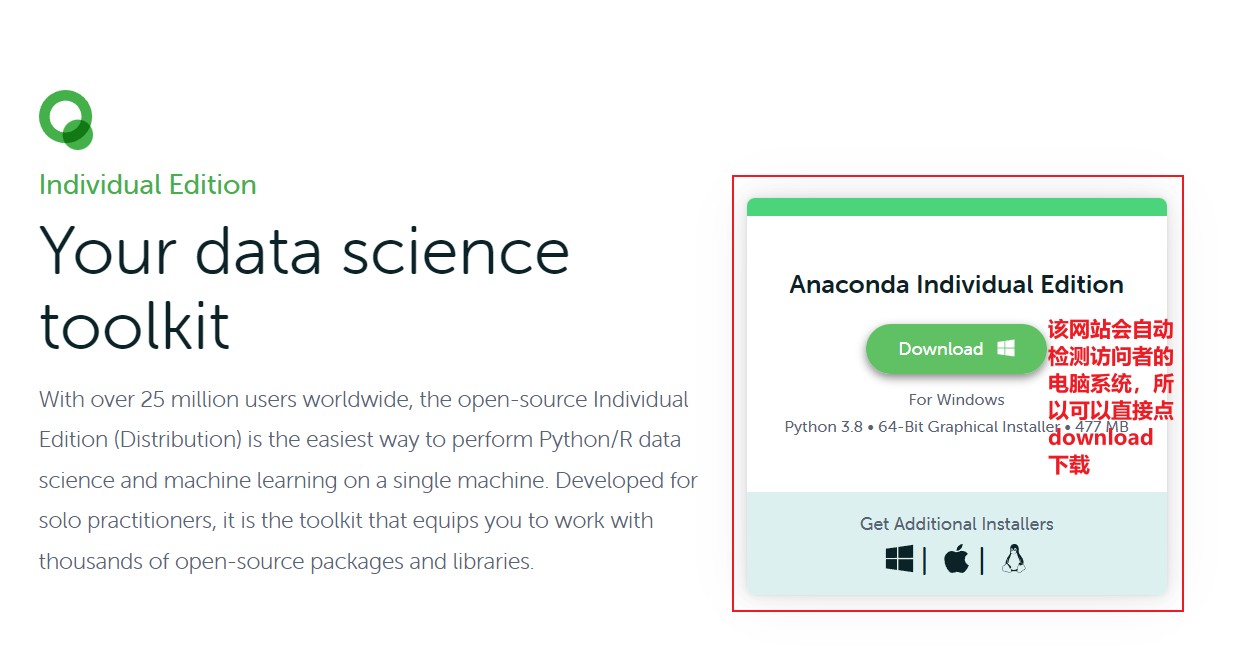Screen dimensions: 1251x658
Task: Click the green bar atop download card
Action: (x=956, y=207)
